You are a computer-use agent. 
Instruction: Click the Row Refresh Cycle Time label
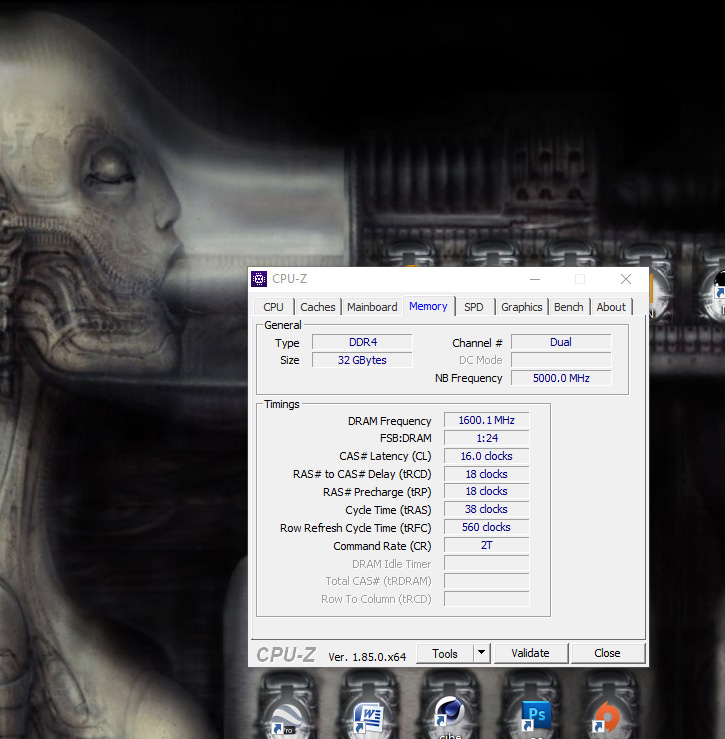click(355, 528)
